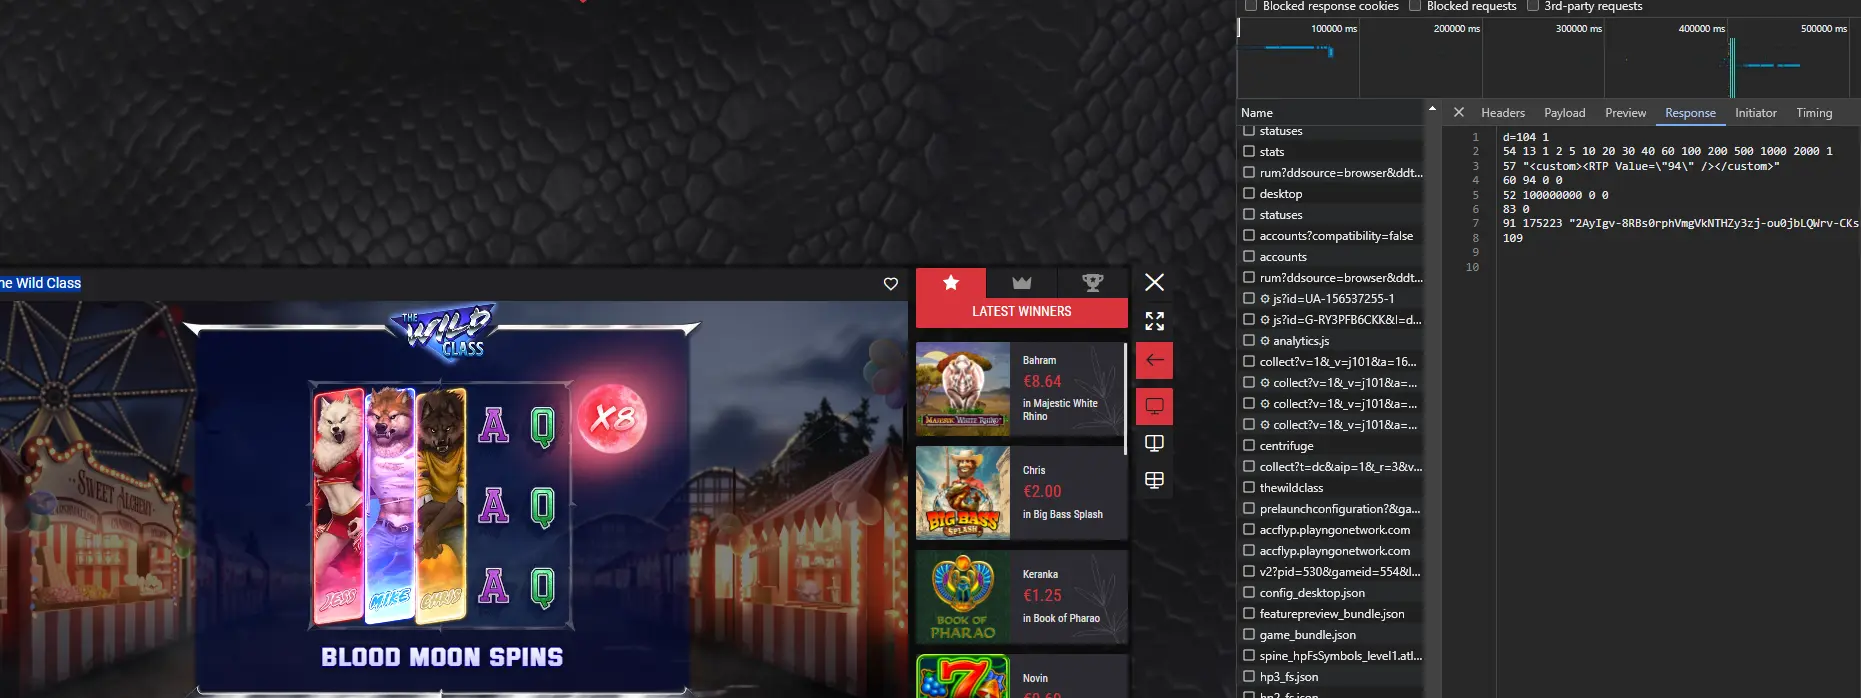Image resolution: width=1861 pixels, height=698 pixels.
Task: Tick the checkbox beside config_desktop.json
Action: click(1249, 593)
